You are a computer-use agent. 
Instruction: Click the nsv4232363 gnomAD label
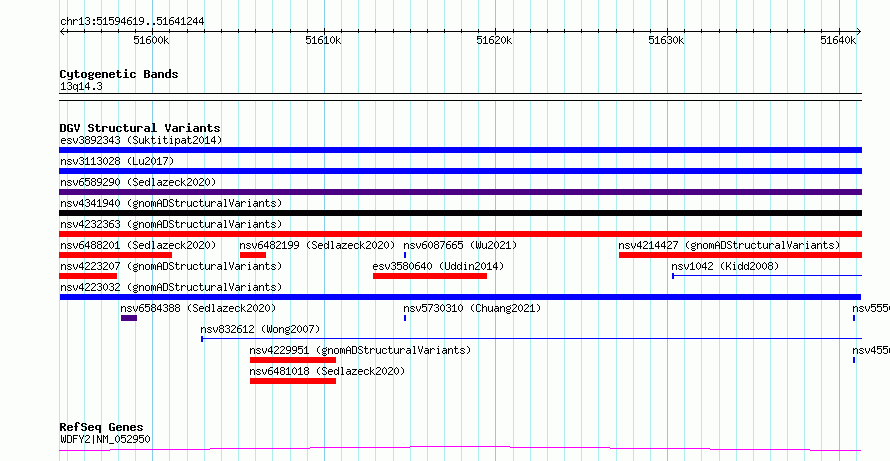click(x=171, y=224)
